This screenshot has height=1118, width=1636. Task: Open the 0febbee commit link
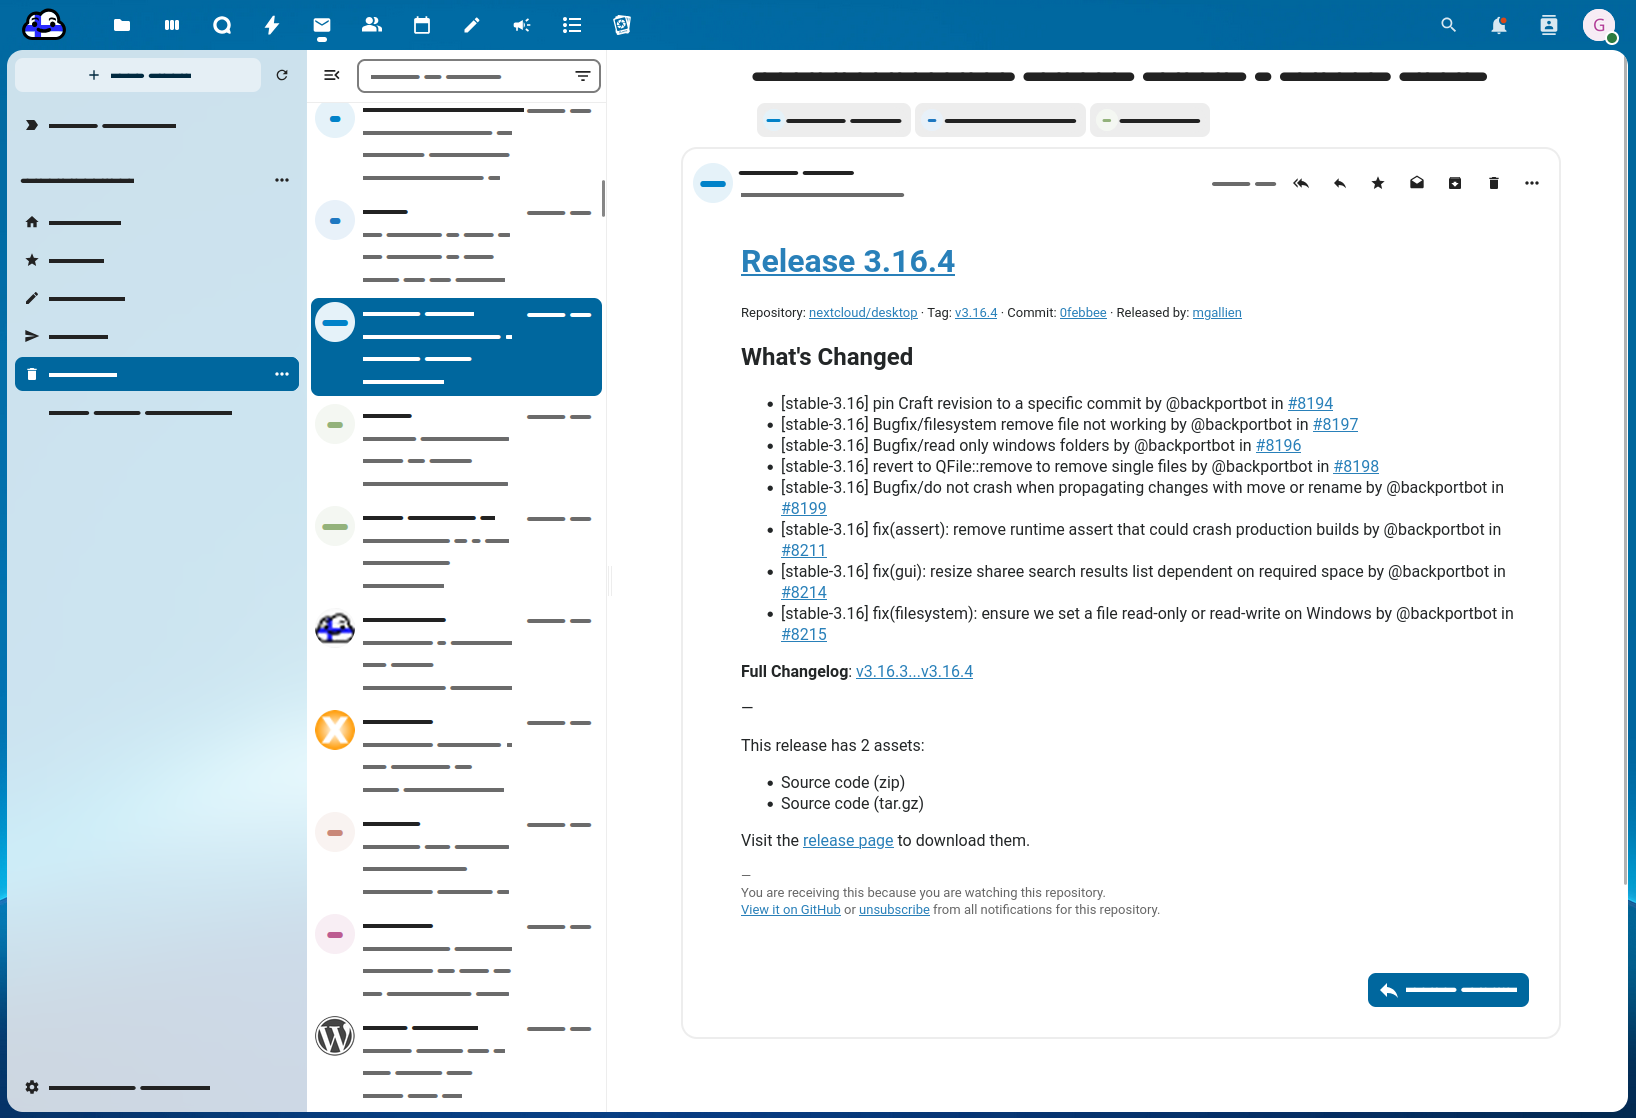(1083, 313)
